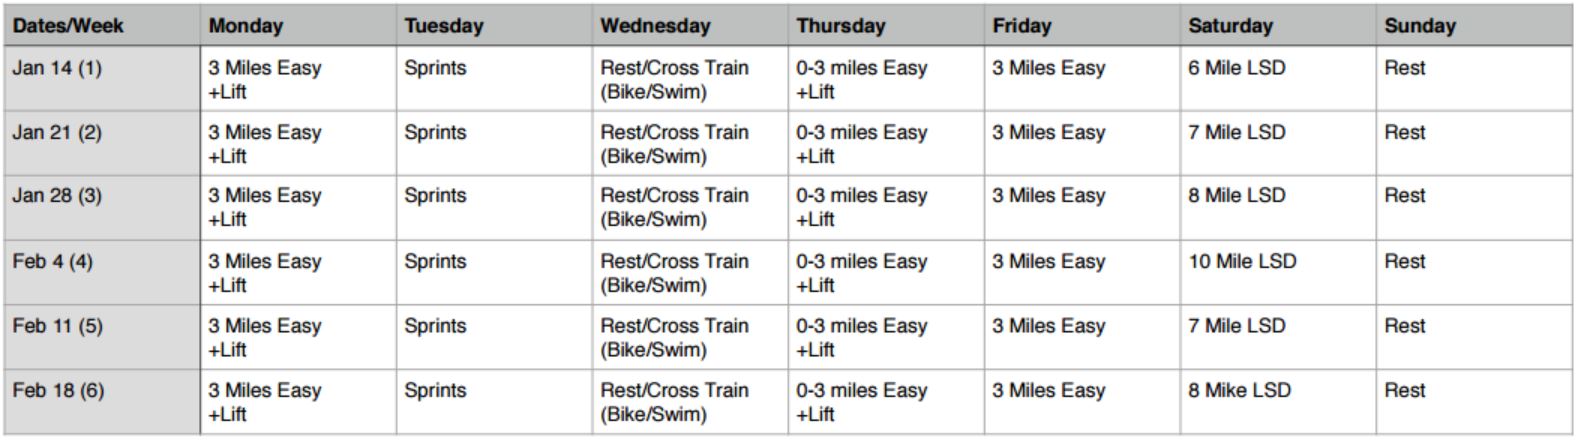
Task: Select the Thursday header cell
Action: [x=886, y=26]
